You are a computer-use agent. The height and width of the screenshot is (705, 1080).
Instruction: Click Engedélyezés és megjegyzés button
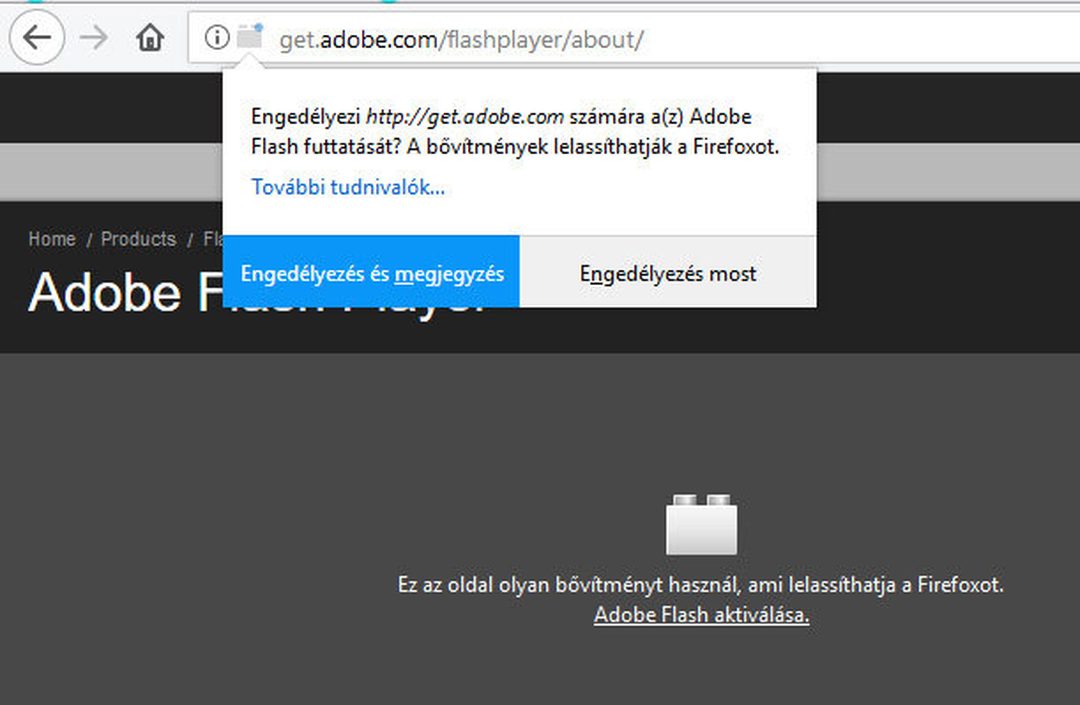pyautogui.click(x=371, y=271)
